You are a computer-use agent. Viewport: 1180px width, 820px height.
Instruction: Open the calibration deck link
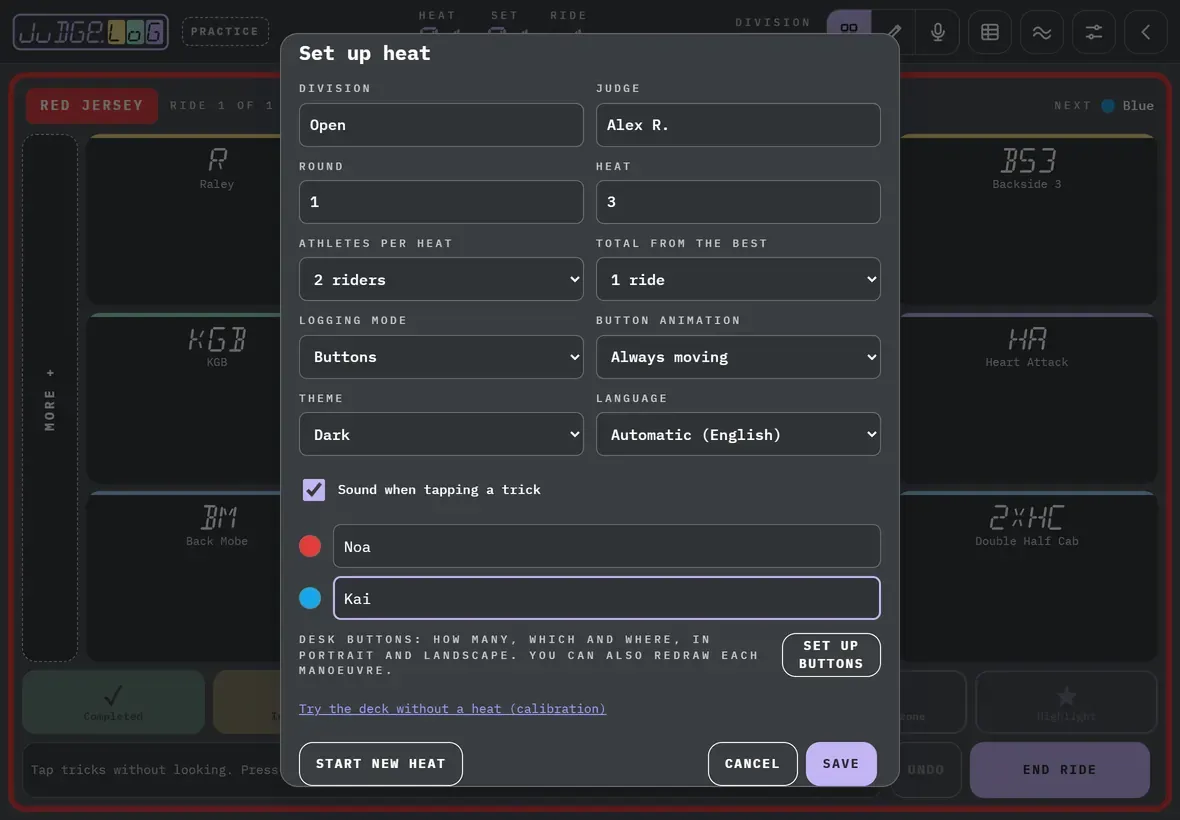coord(452,709)
